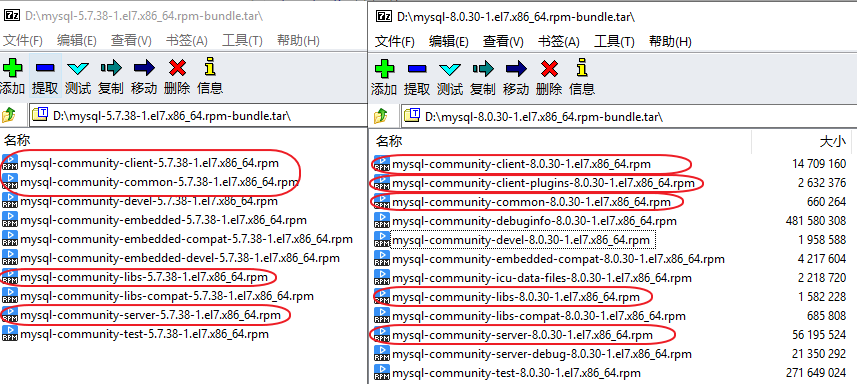The image size is (857, 384).
Task: Click size value 14 709 160
Action: point(819,164)
